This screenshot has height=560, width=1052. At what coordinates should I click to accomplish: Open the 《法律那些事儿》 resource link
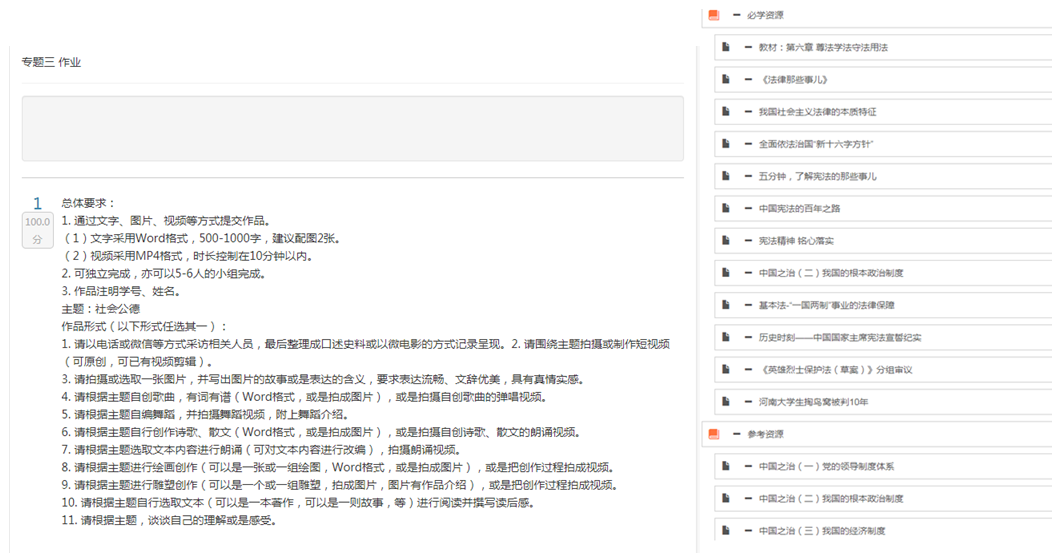794,80
